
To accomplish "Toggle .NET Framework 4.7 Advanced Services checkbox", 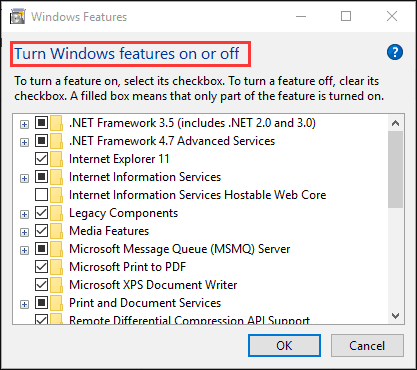I will tap(42, 141).
